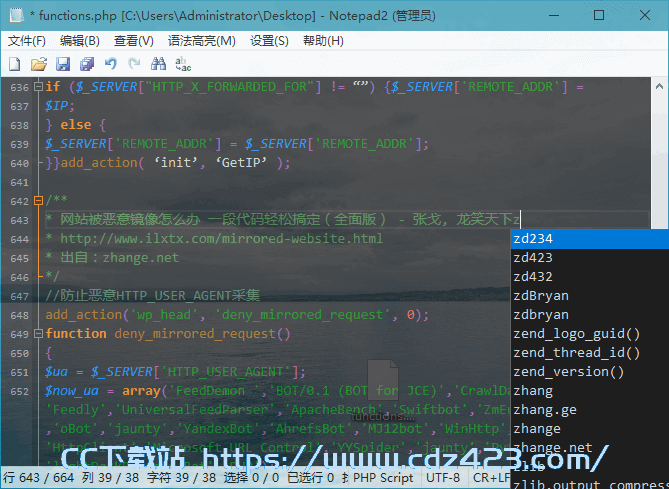
Task: Select the zhang.ge suggestion
Action: coord(590,410)
